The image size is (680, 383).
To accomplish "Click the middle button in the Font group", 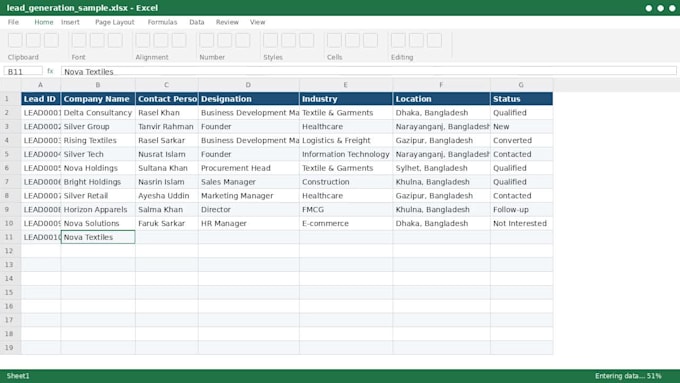I will coord(97,40).
